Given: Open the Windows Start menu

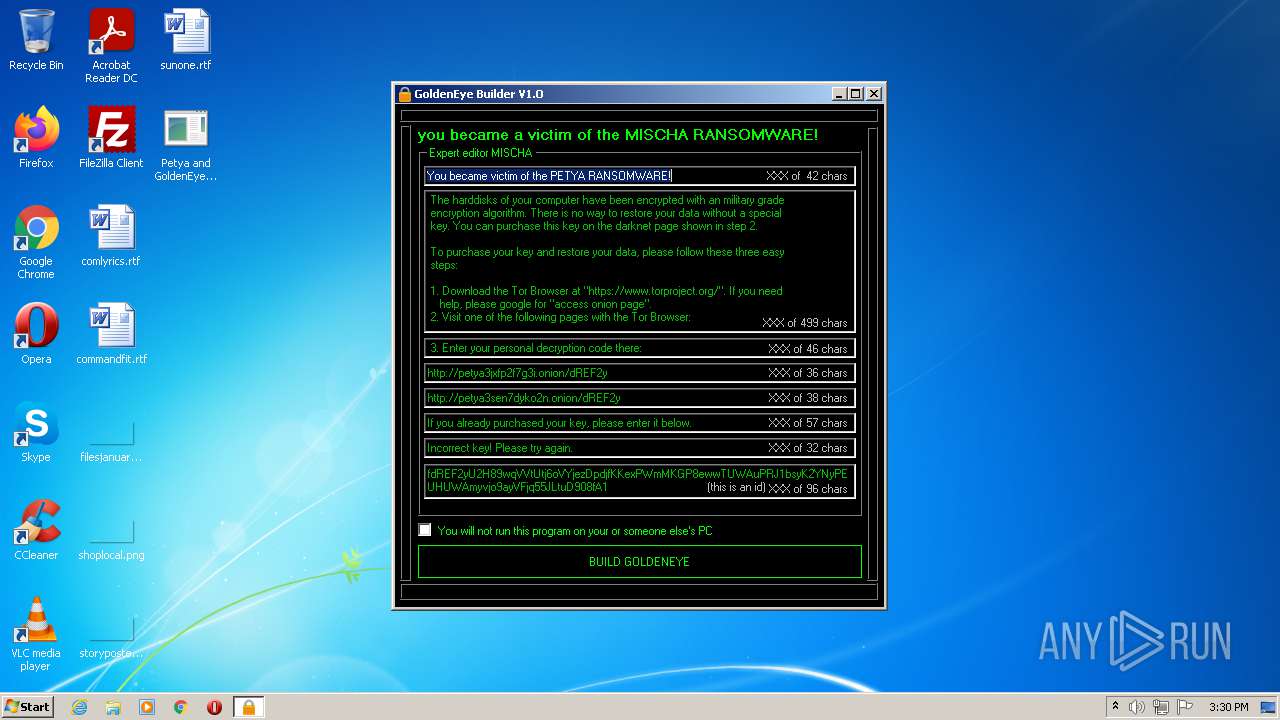Looking at the screenshot, I should 28,707.
